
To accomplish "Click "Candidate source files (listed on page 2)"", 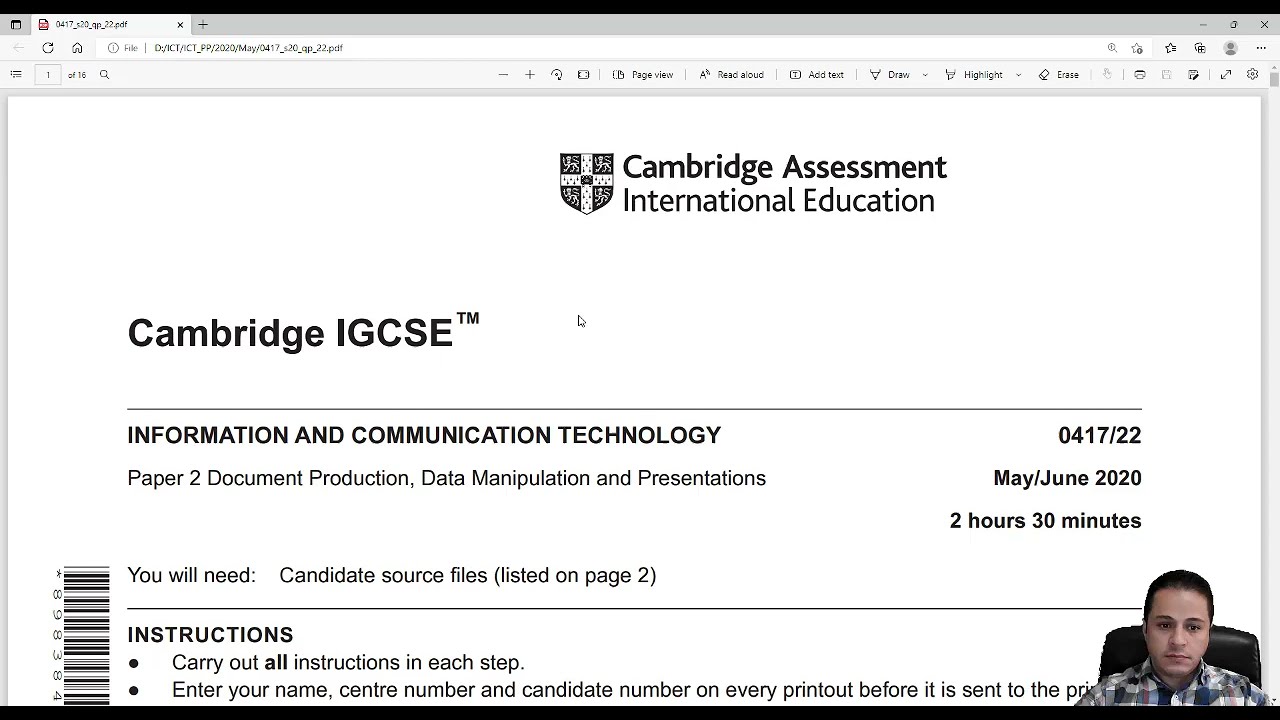I will 467,575.
